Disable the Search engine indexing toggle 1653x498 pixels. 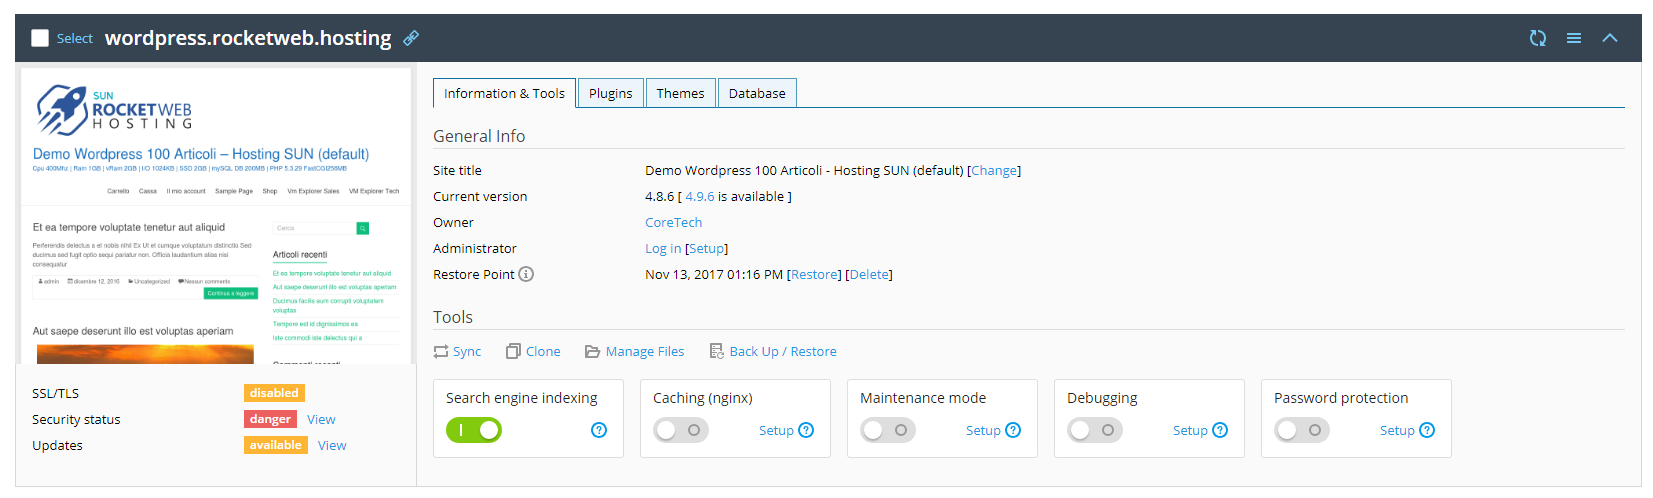[474, 430]
